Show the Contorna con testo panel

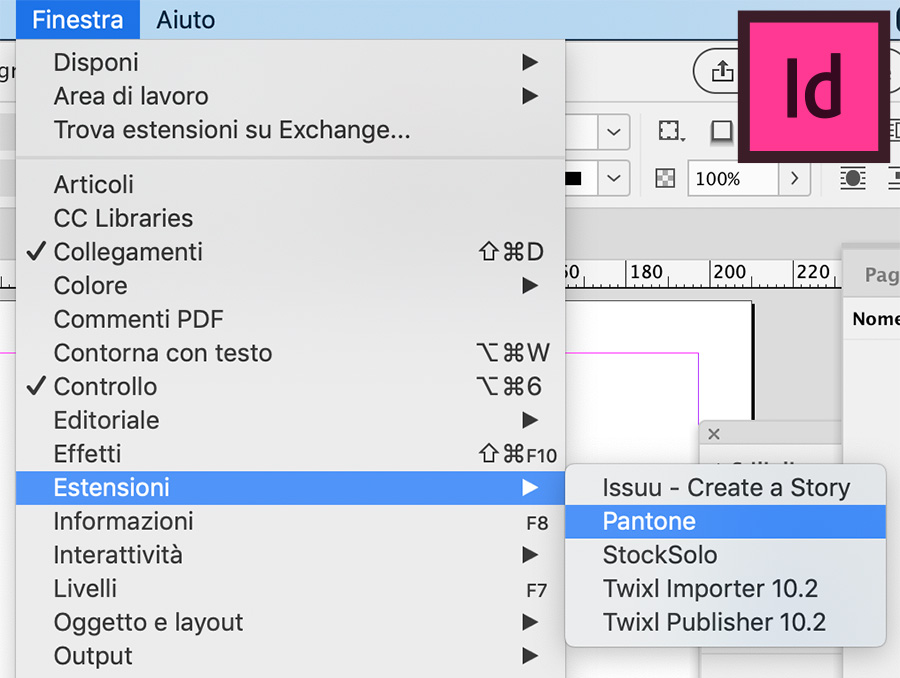click(x=290, y=352)
